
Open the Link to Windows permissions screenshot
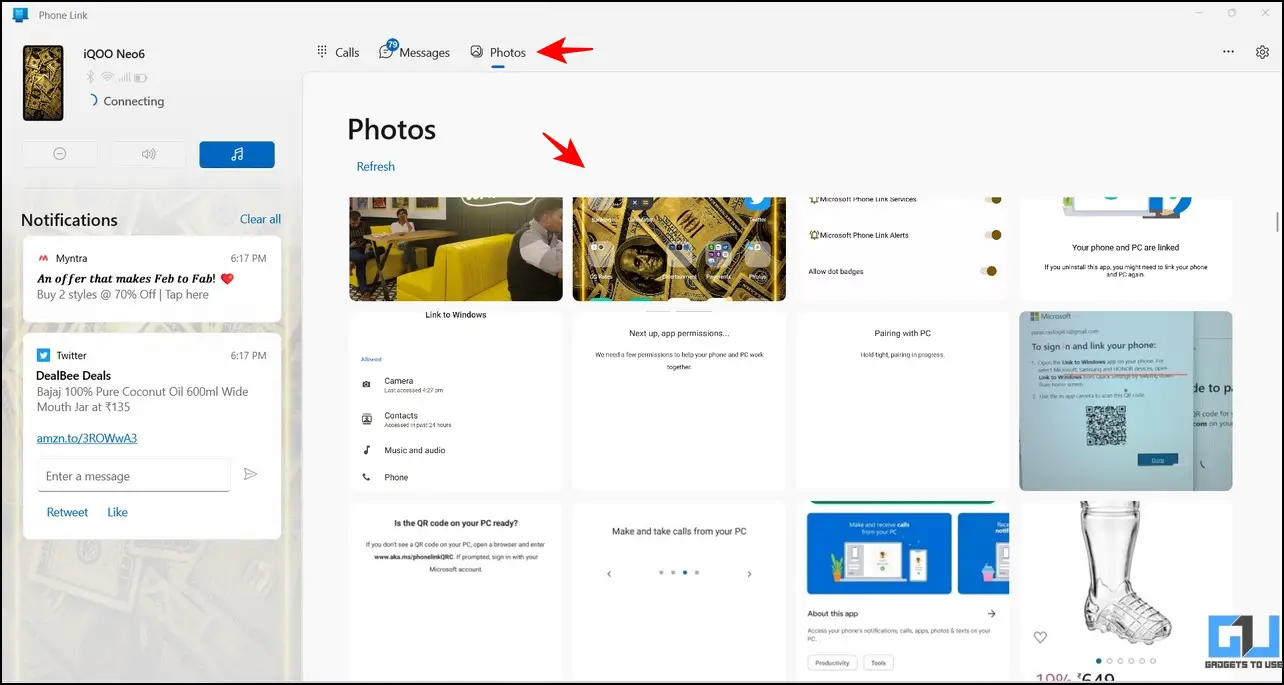[x=456, y=401]
